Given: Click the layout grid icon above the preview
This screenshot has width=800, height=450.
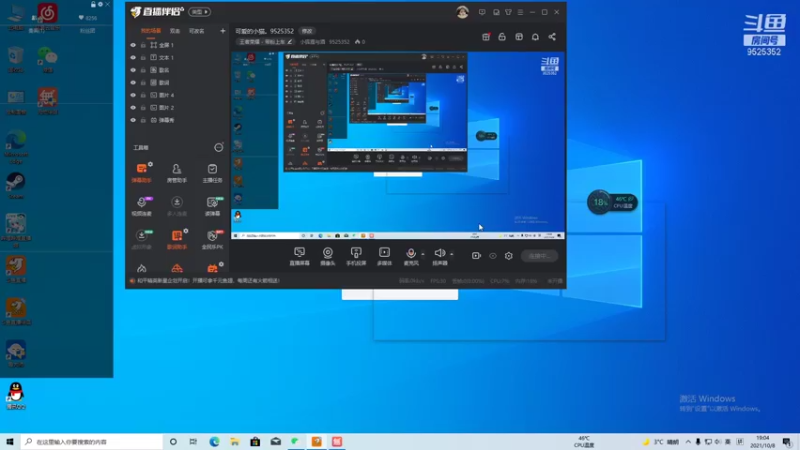Looking at the screenshot, I should (x=519, y=37).
